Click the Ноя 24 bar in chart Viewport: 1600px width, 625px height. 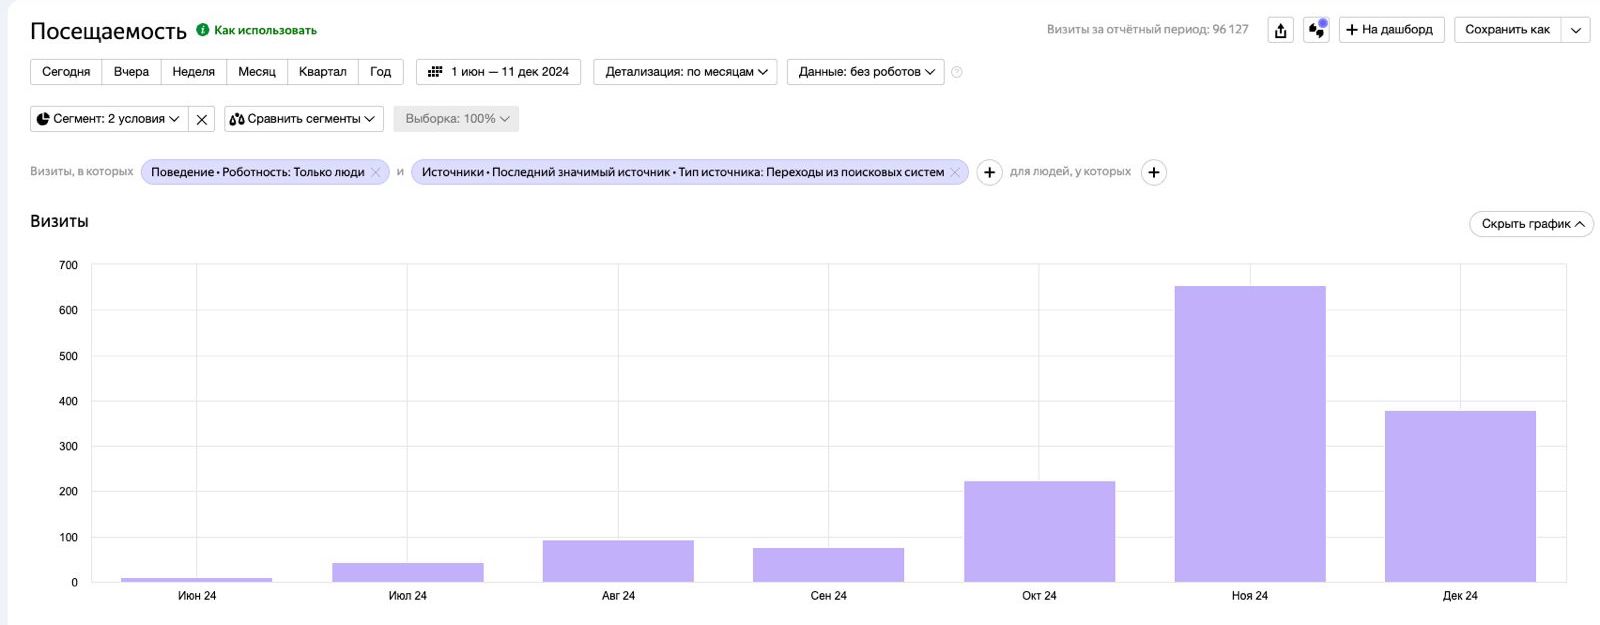(1250, 434)
